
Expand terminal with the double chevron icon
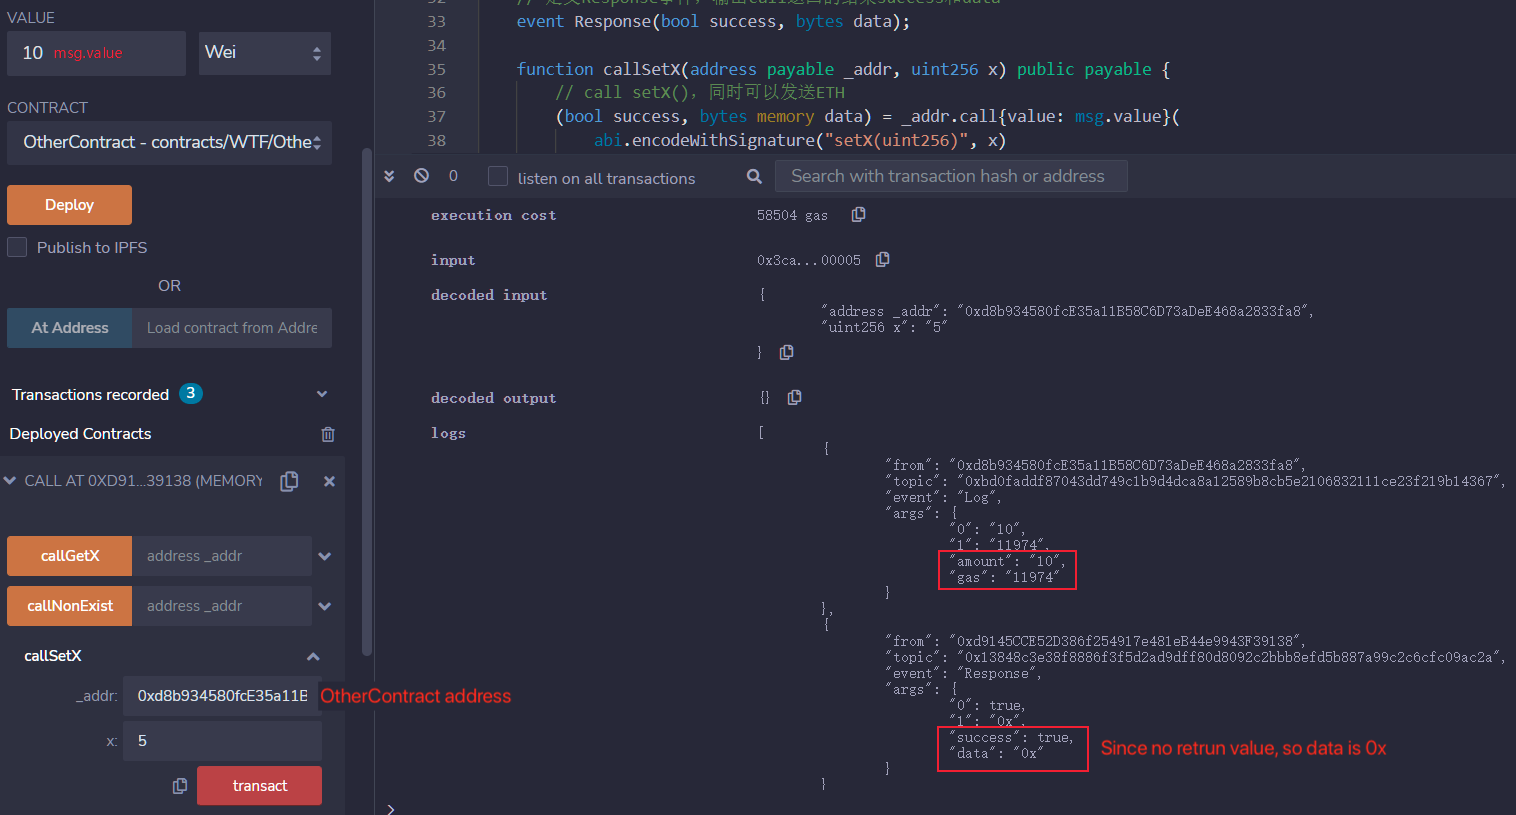(x=389, y=175)
